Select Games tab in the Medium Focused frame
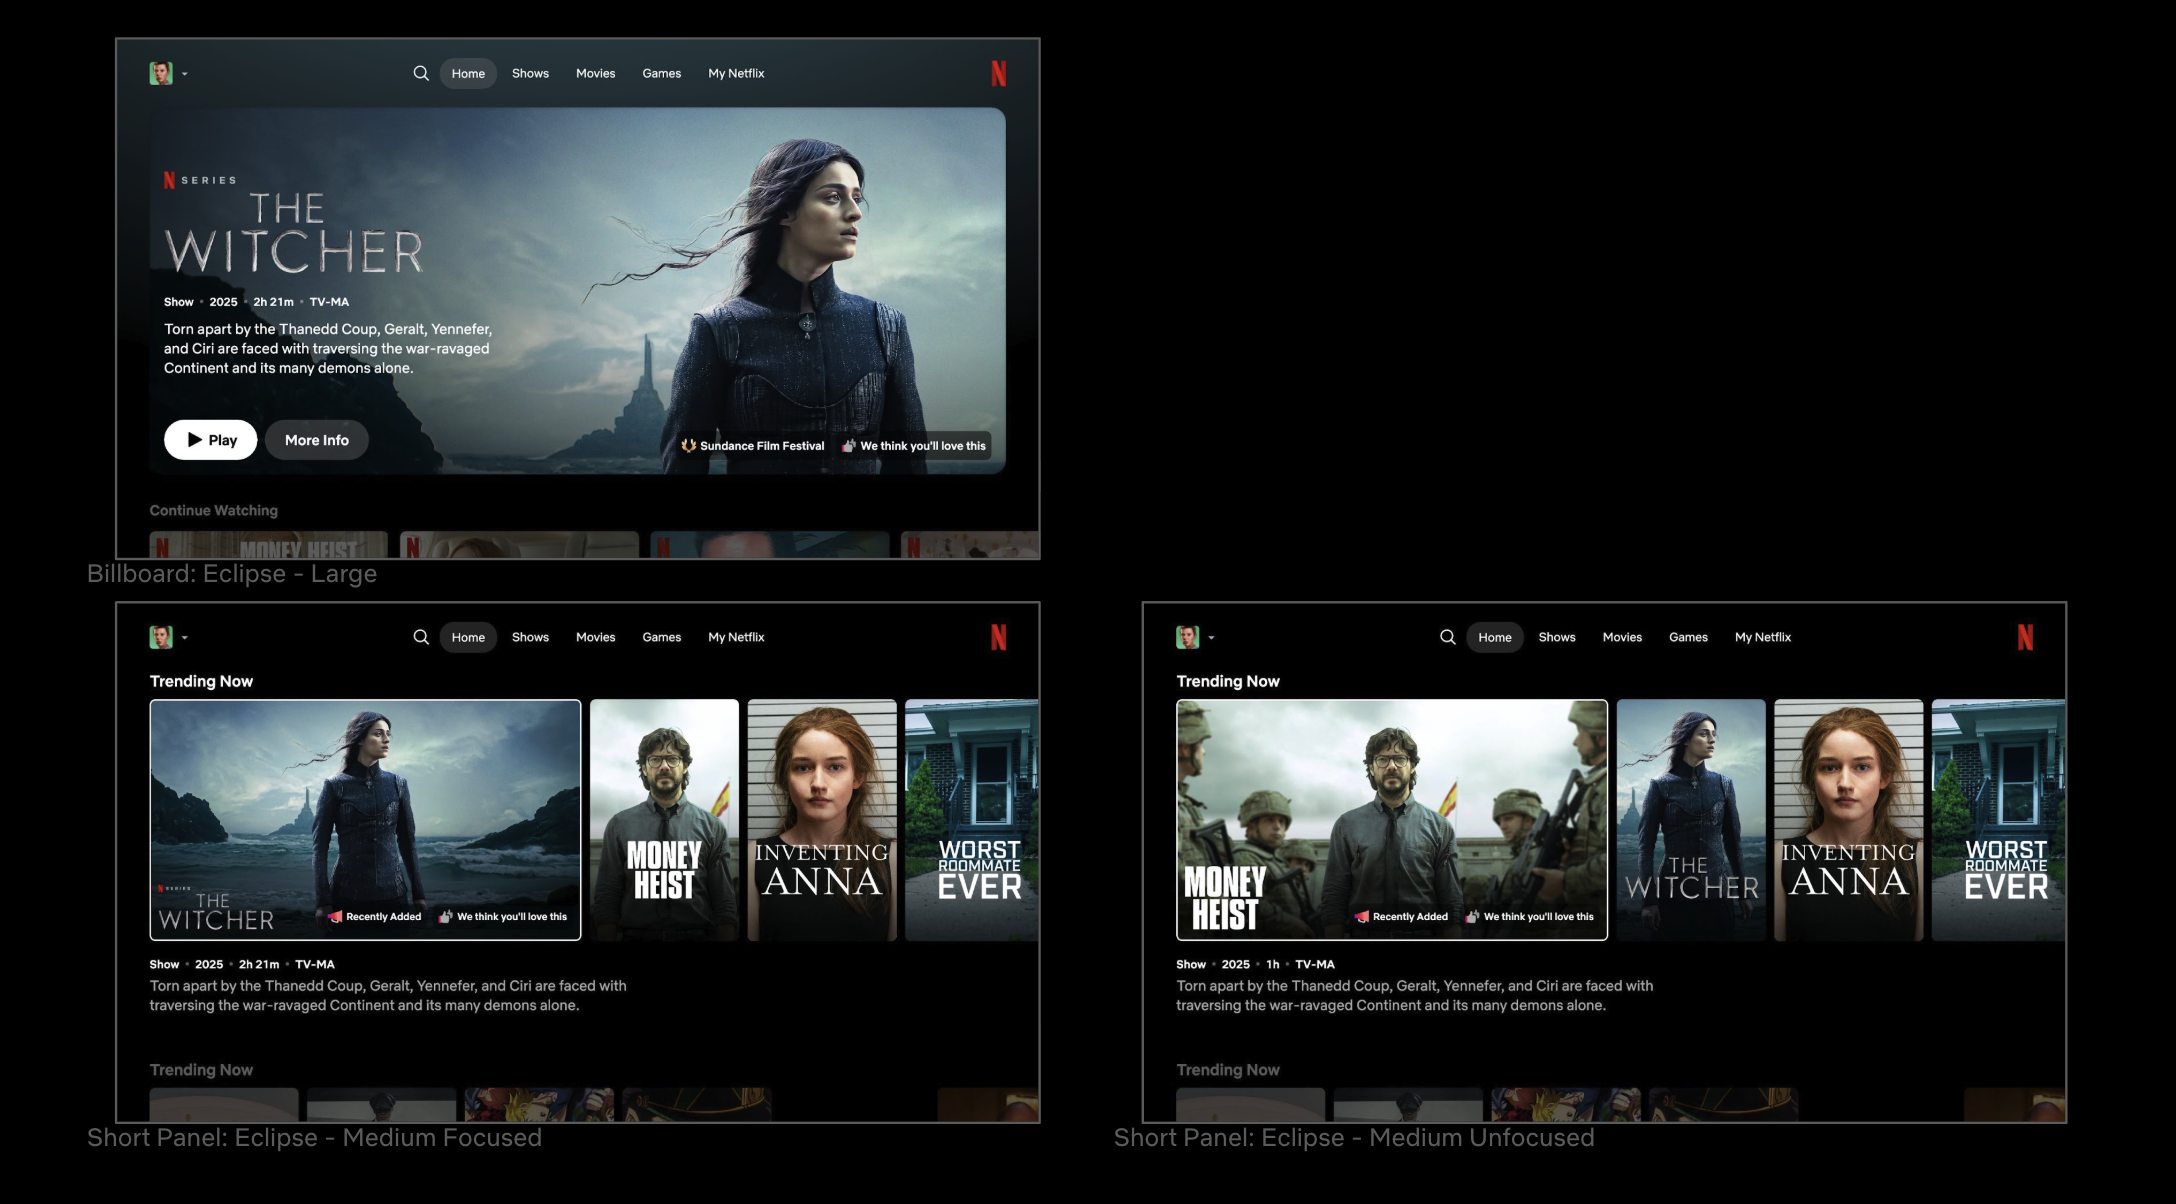The height and width of the screenshot is (1204, 2176). click(661, 637)
